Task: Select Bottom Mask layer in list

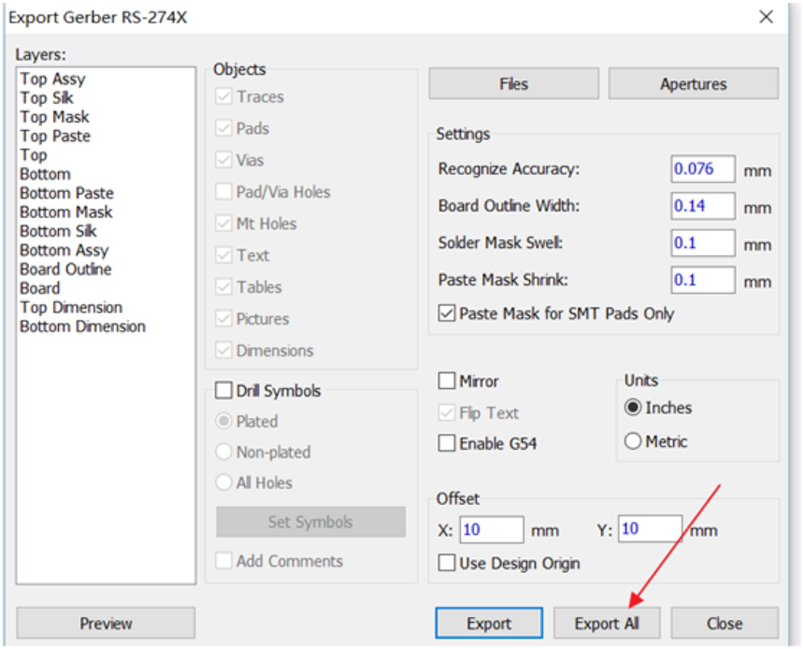Action: (x=66, y=212)
